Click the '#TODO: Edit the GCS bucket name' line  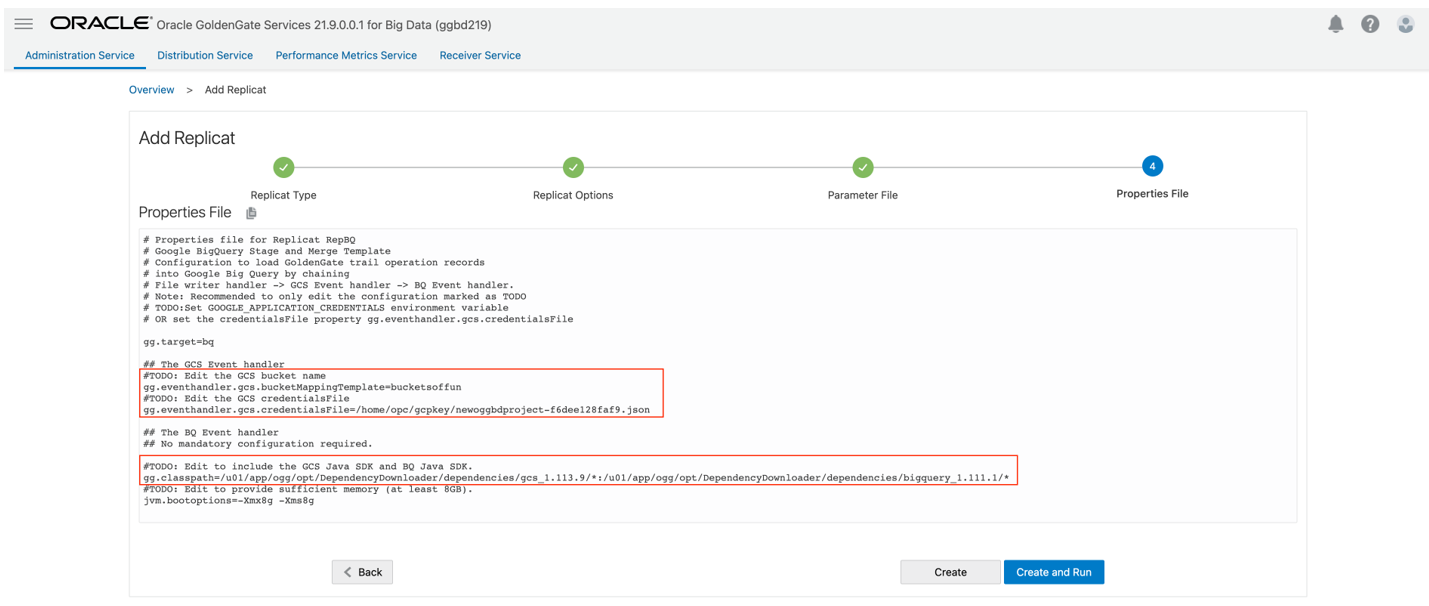[234, 376]
